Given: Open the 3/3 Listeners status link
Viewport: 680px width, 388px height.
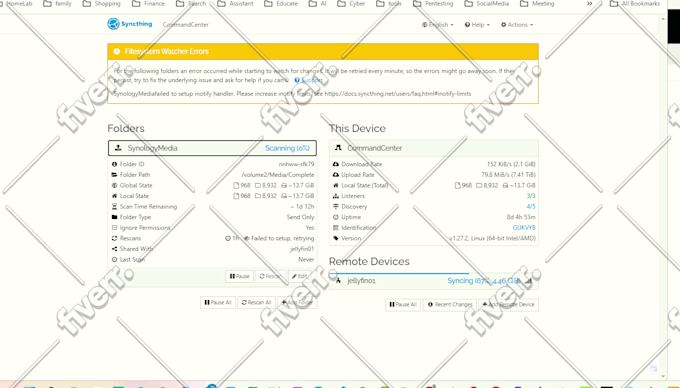Looking at the screenshot, I should [x=531, y=196].
